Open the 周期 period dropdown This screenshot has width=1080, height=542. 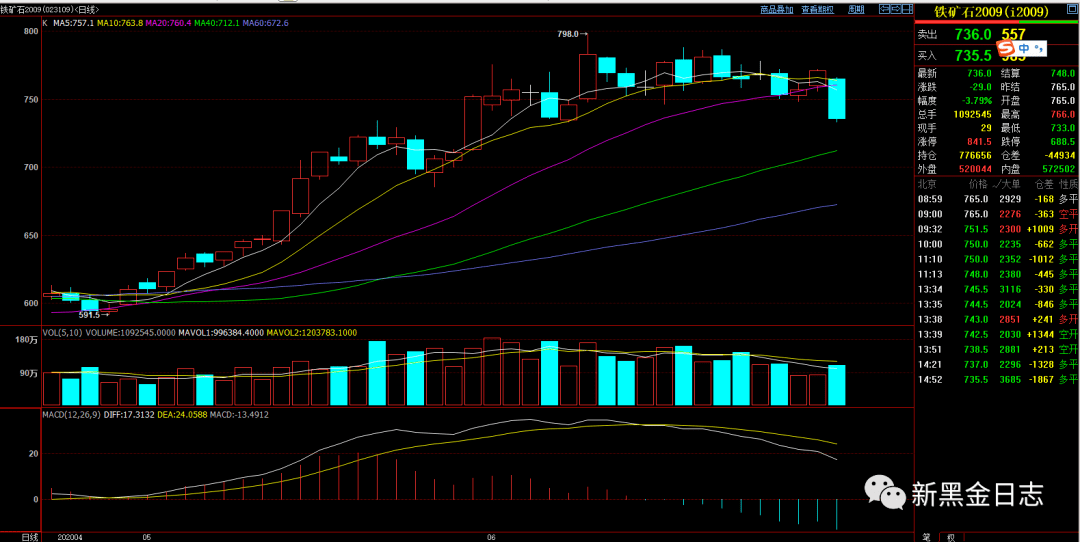(856, 9)
